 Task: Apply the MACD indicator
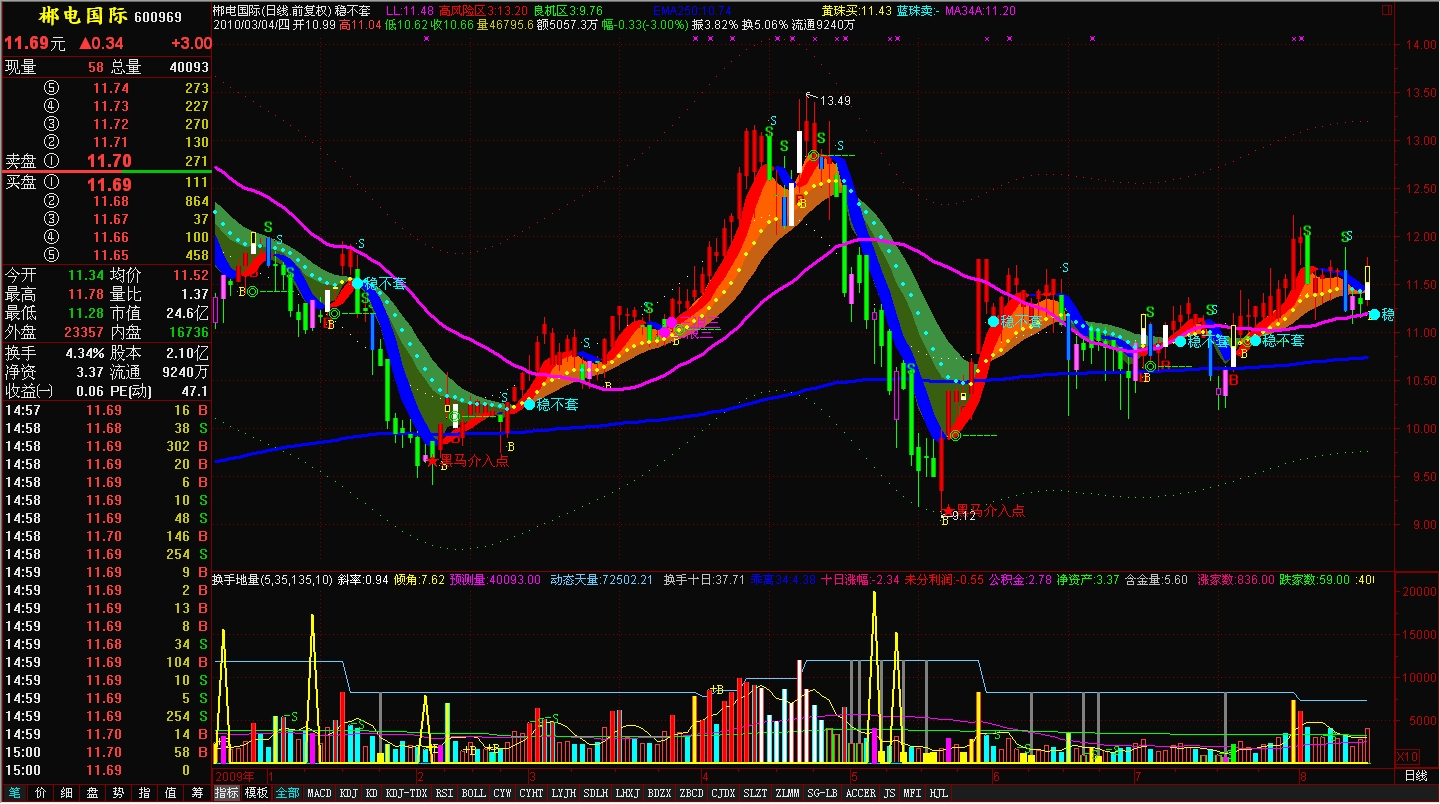[319, 793]
